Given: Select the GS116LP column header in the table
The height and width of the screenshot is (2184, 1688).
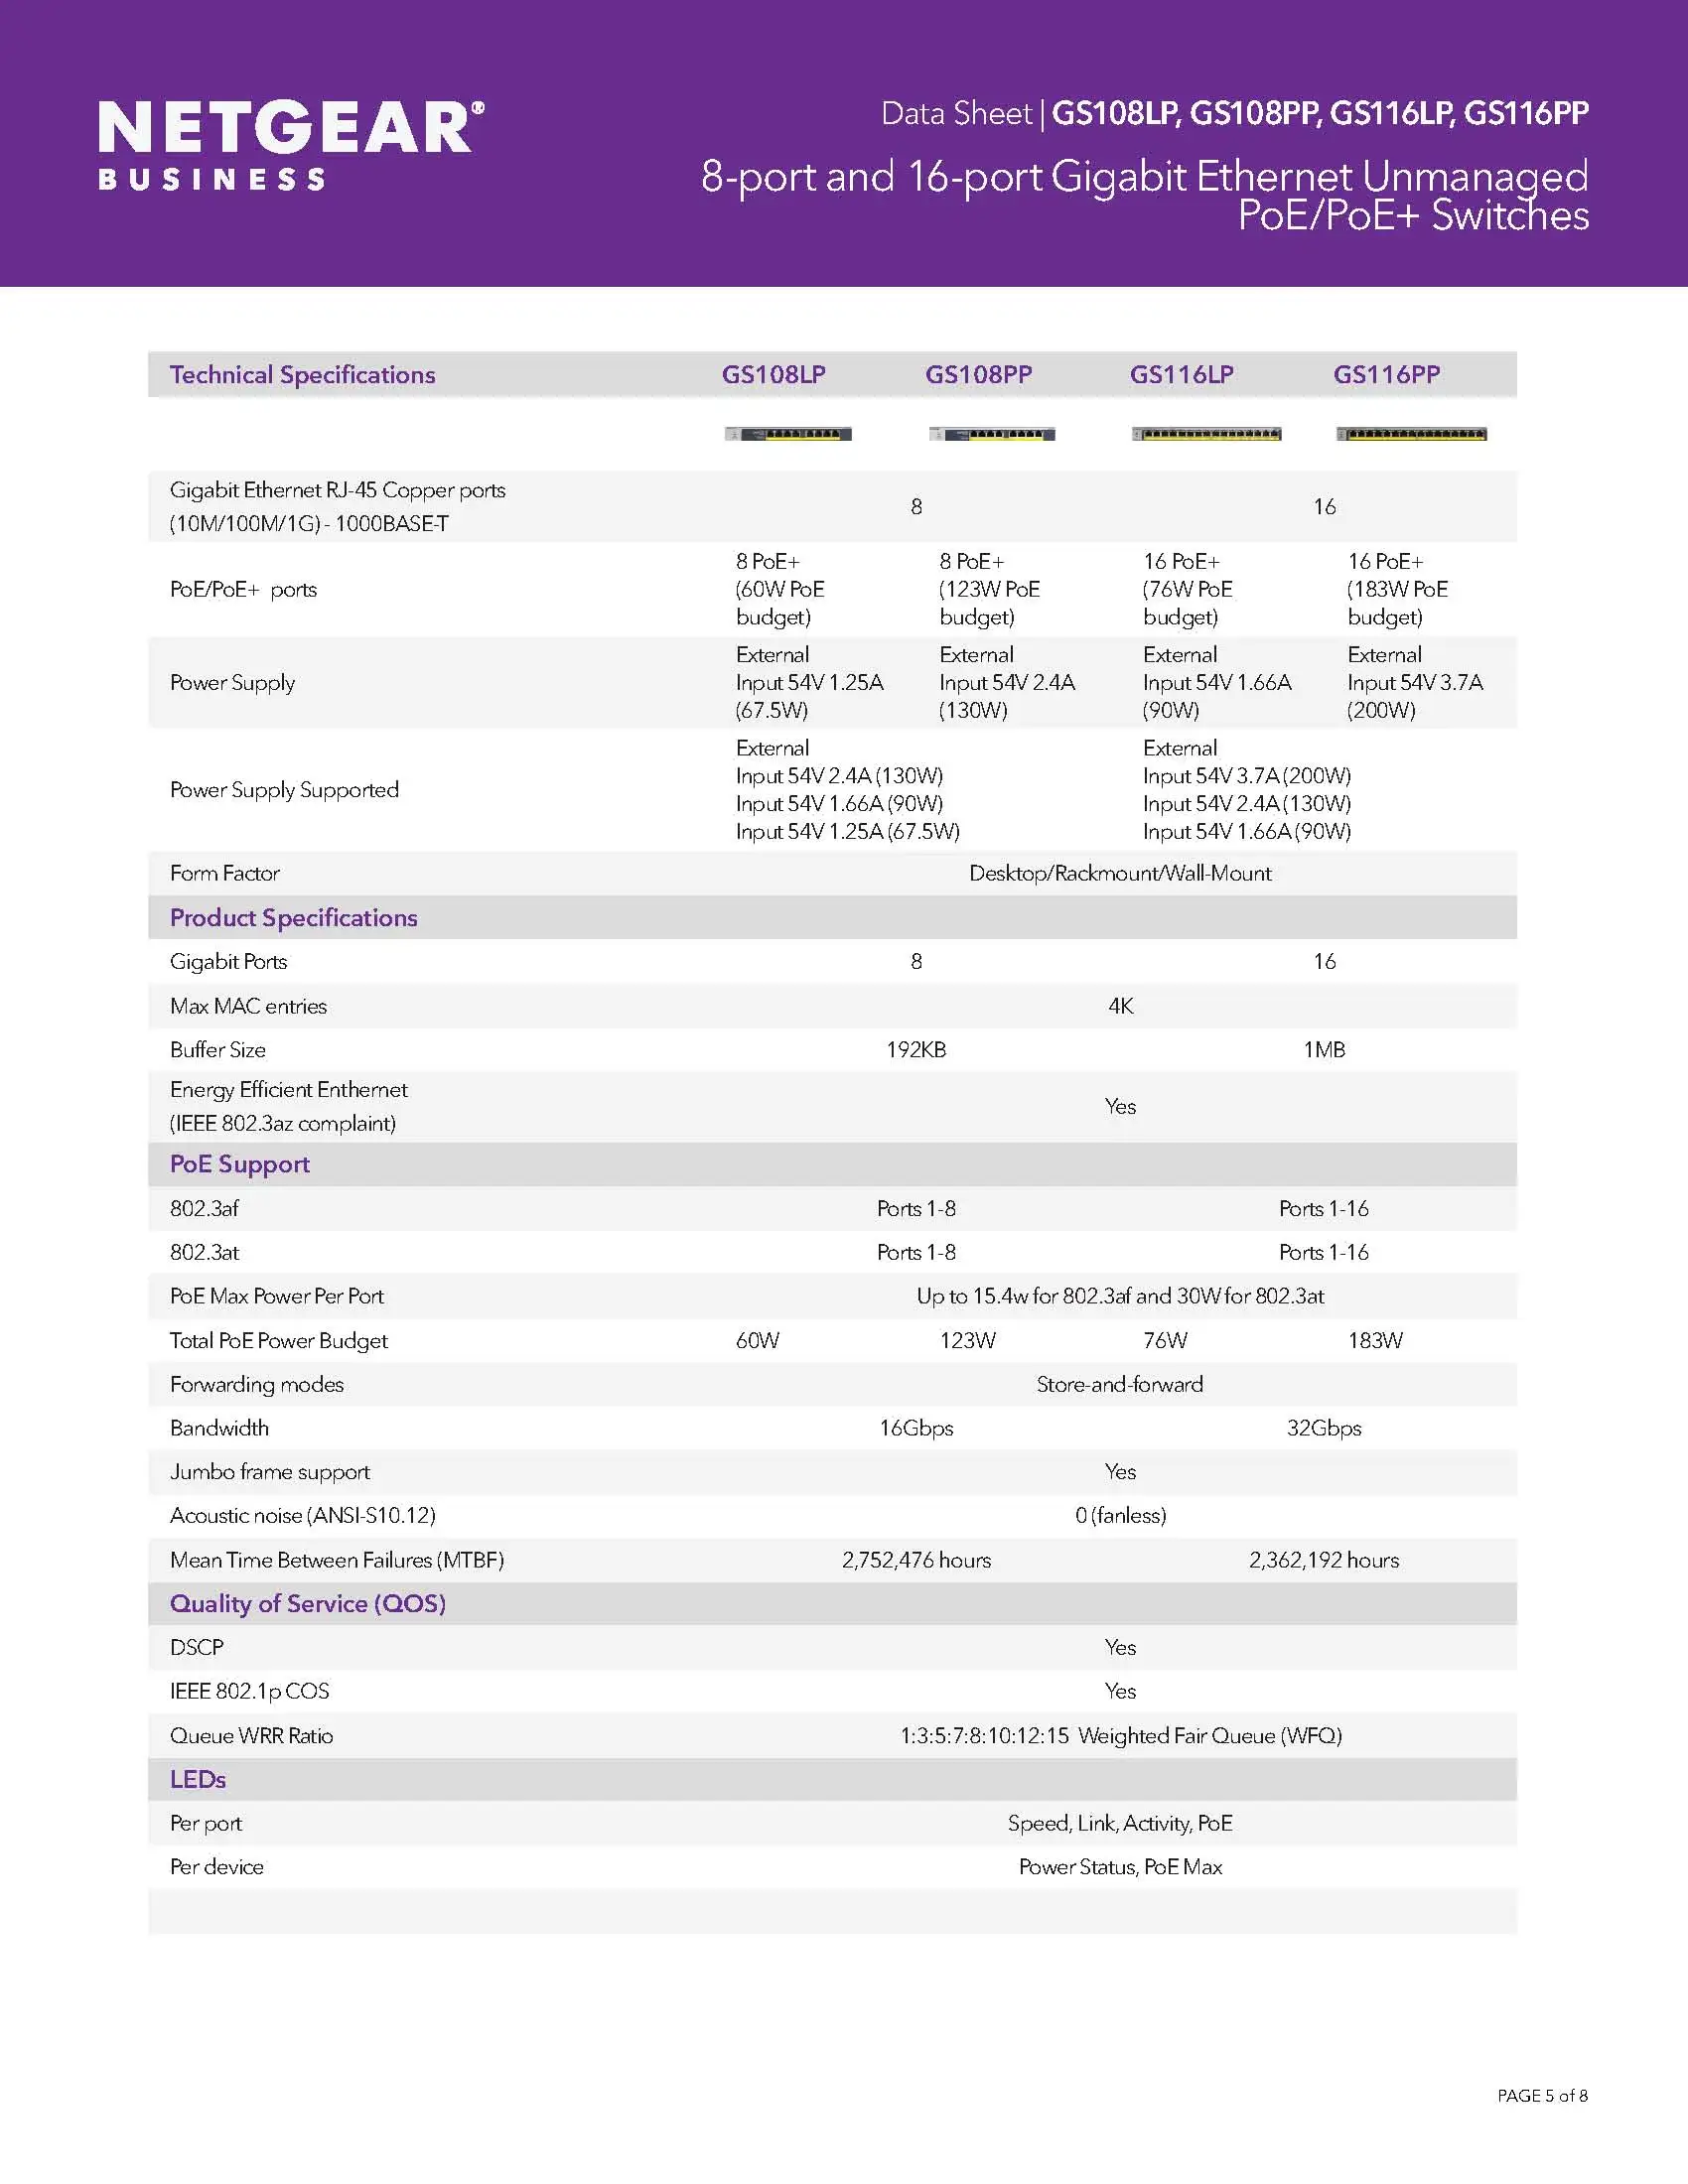Looking at the screenshot, I should click(1181, 375).
